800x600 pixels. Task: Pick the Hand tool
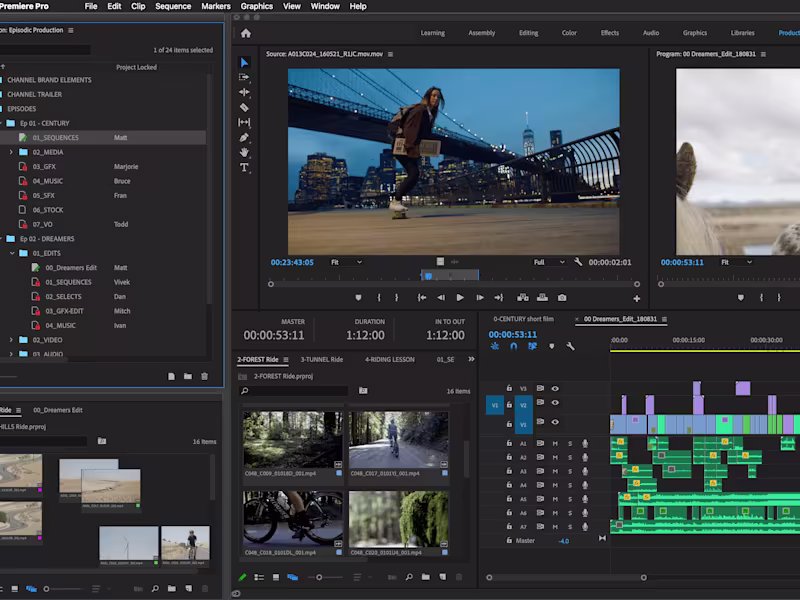(245, 152)
